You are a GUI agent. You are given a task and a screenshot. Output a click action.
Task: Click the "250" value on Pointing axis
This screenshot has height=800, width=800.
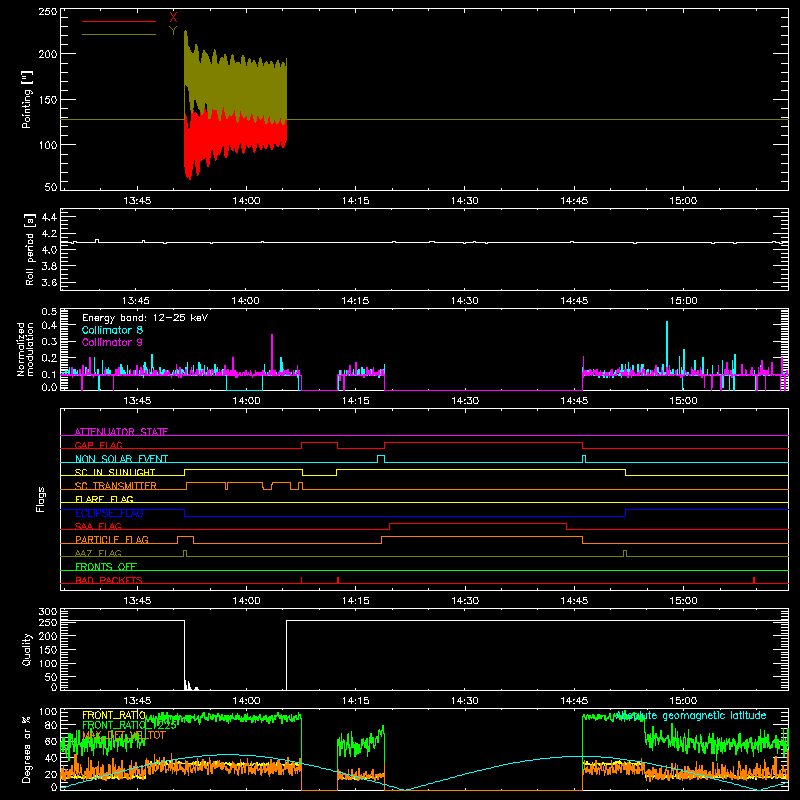pos(48,12)
